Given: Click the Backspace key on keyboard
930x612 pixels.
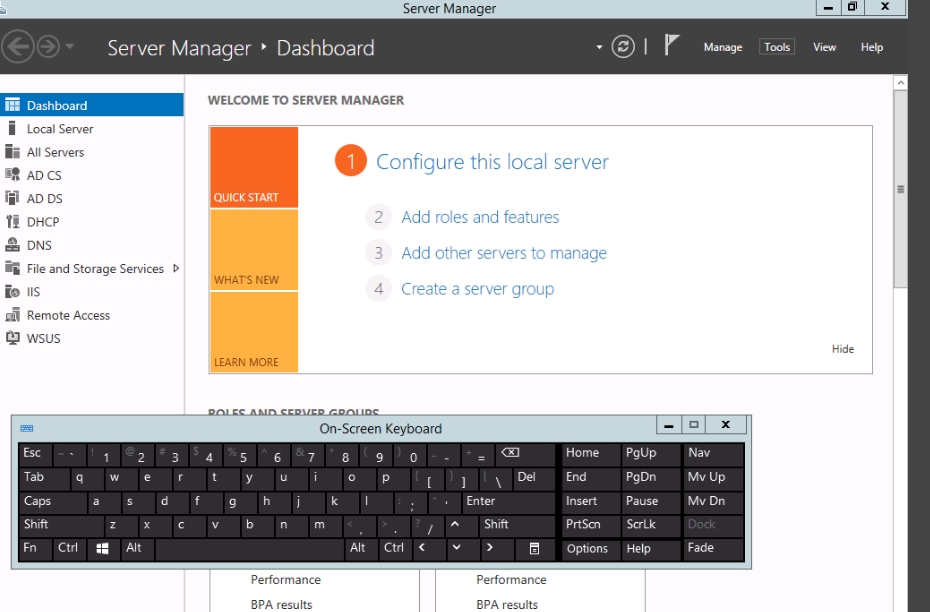Looking at the screenshot, I should [526, 454].
